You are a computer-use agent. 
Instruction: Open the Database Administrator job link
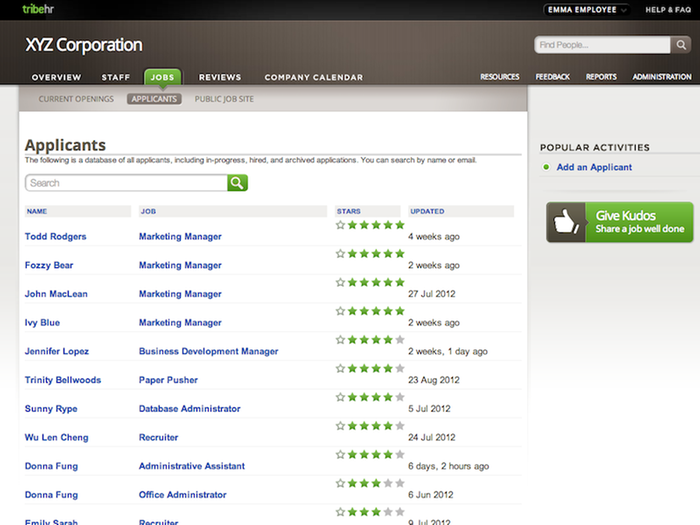(189, 408)
